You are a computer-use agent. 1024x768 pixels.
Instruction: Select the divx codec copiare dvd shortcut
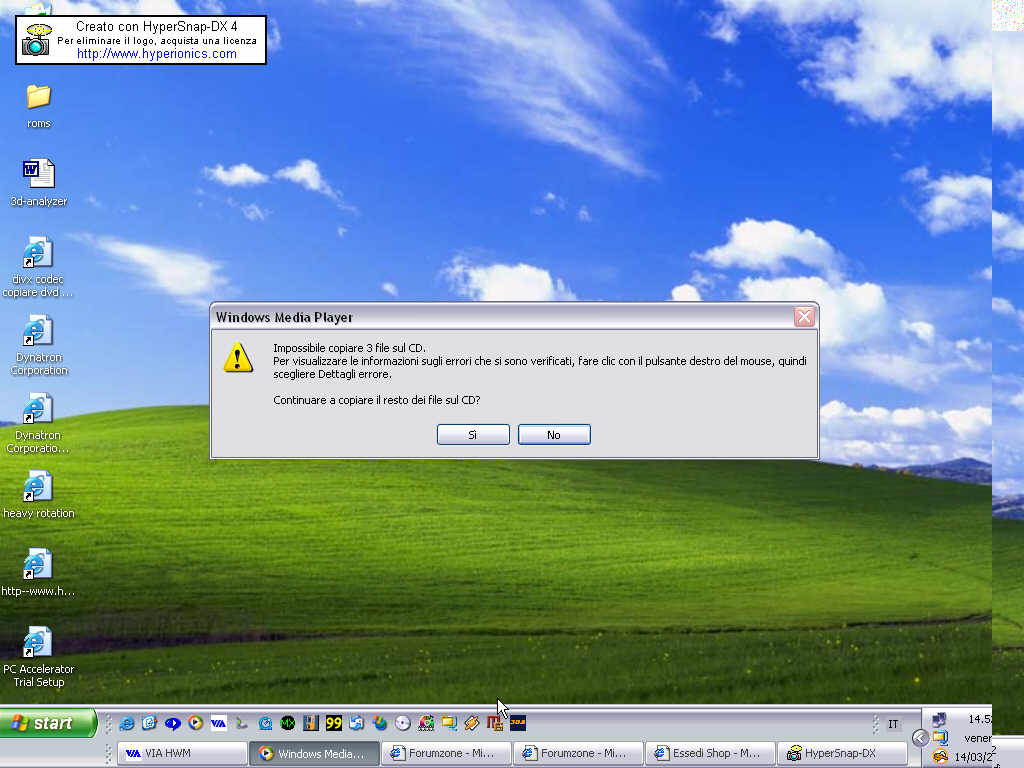(x=38, y=268)
